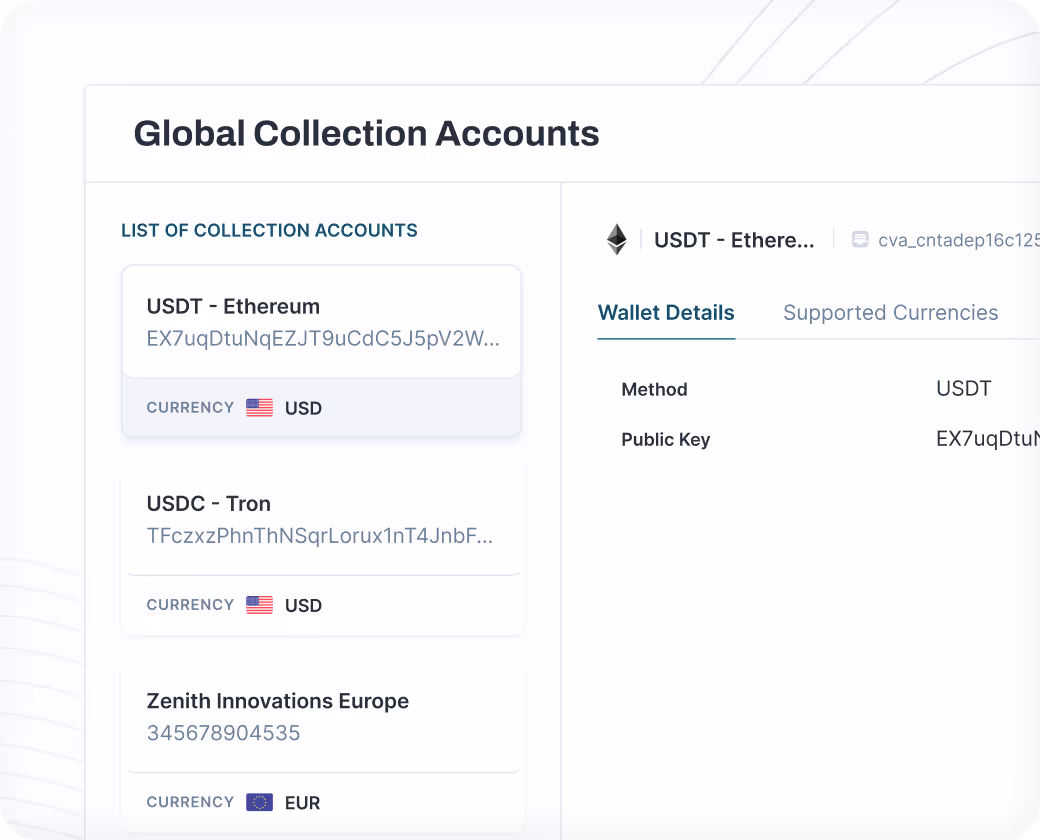This screenshot has width=1040, height=840.
Task: Click the USD currency value in USDC Tron card
Action: pos(303,605)
